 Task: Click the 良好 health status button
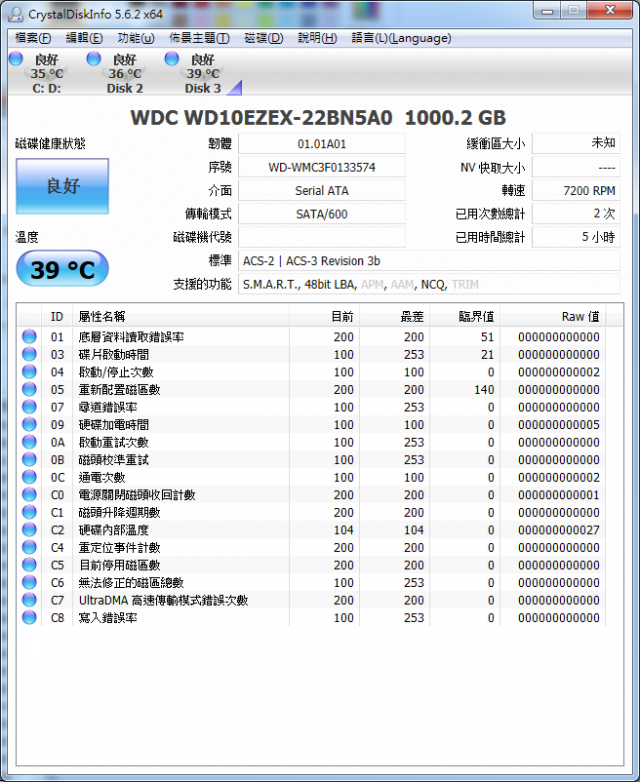(62, 186)
